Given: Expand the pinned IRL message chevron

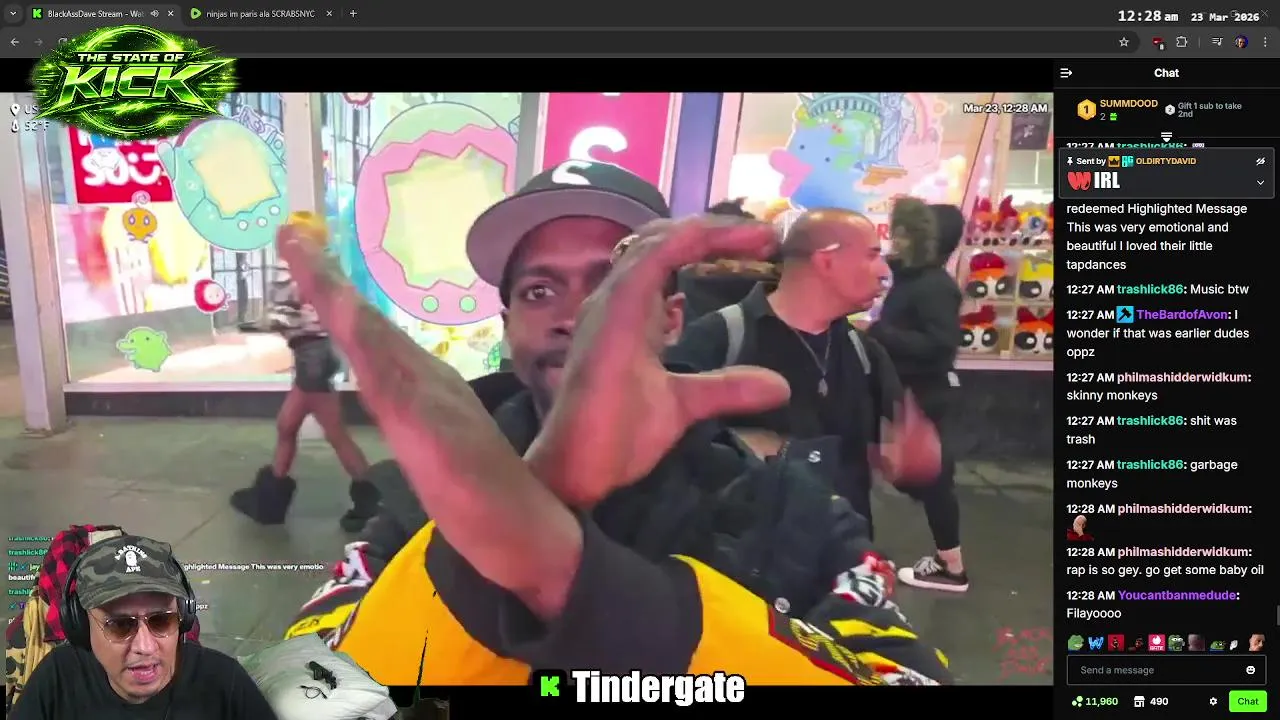Looking at the screenshot, I should [x=1260, y=183].
